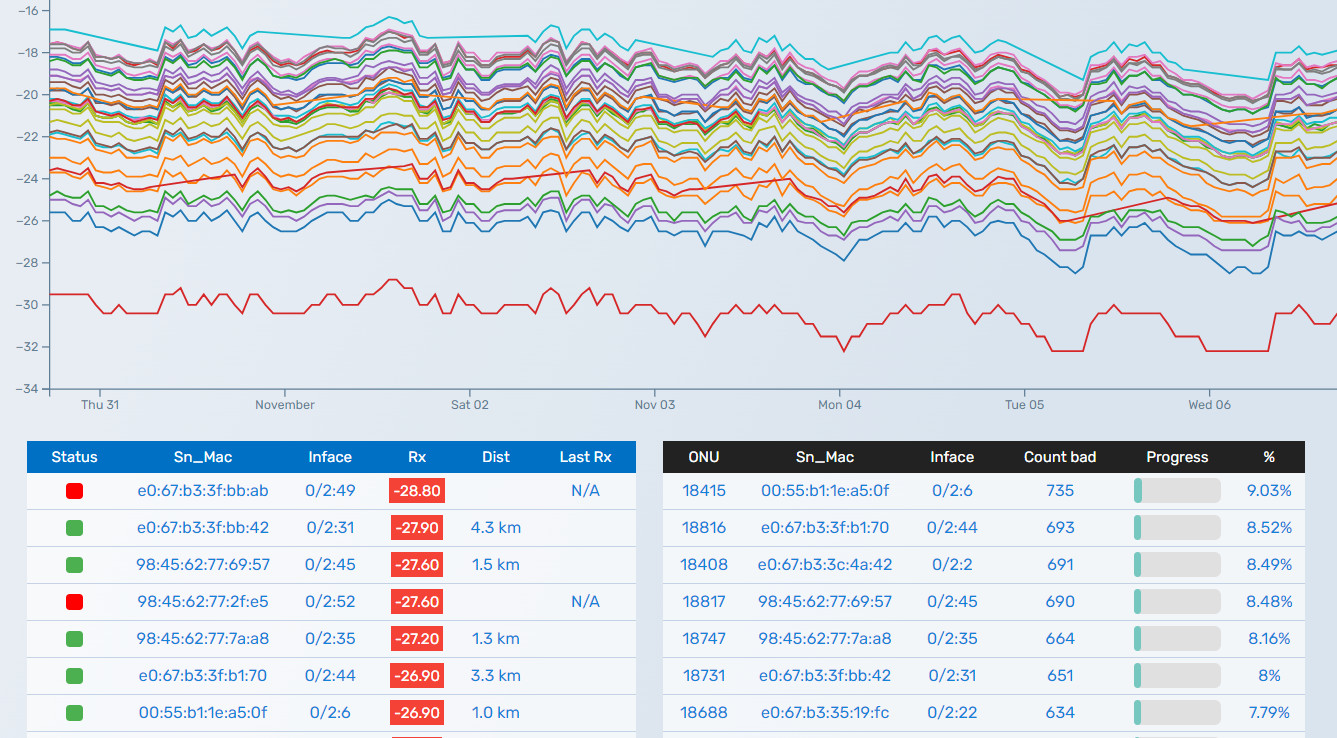The width and height of the screenshot is (1337, 738).
Task: Click count bad value 693
Action: pyautogui.click(x=1060, y=528)
